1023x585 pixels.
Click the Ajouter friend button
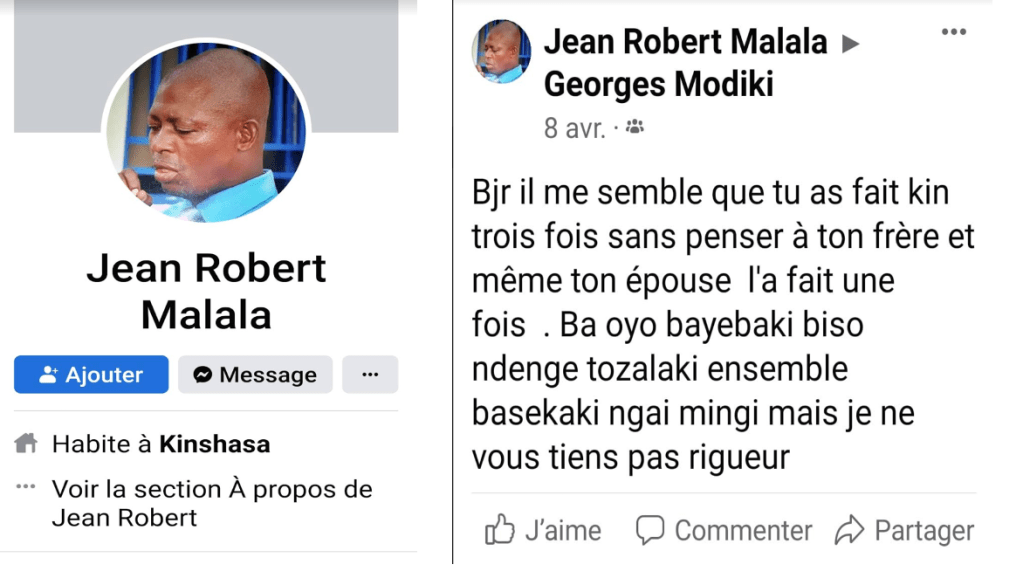(91, 375)
